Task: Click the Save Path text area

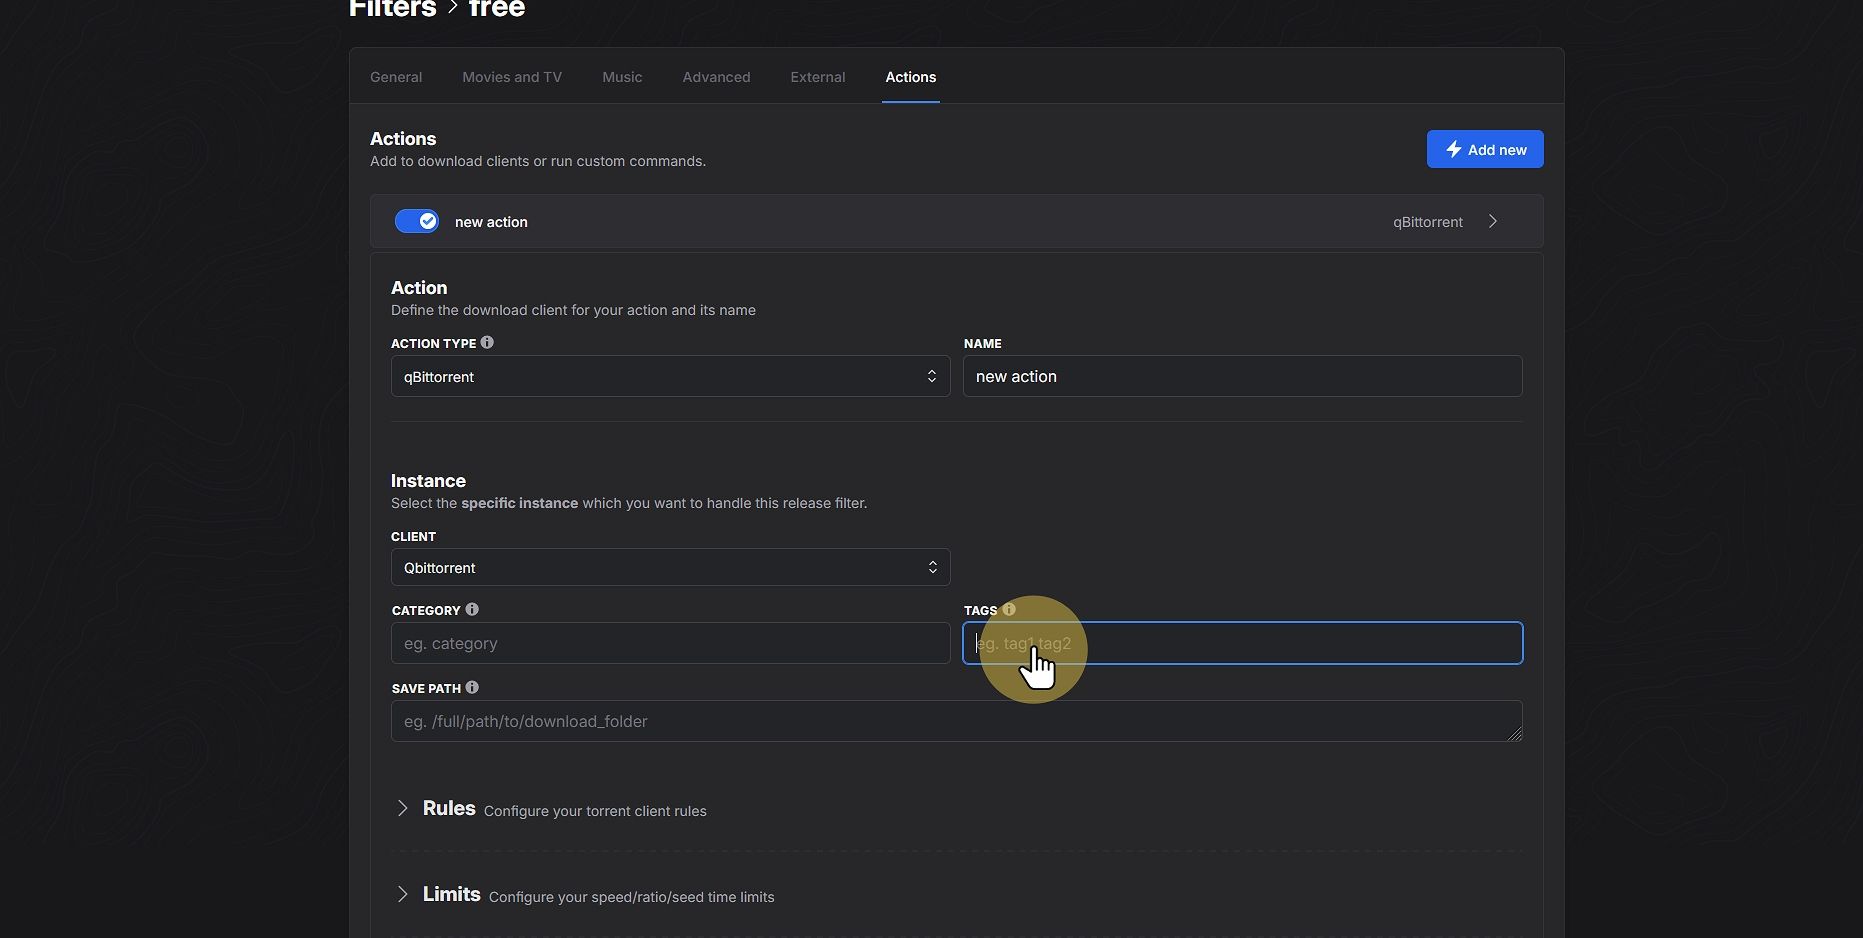Action: pos(957,721)
